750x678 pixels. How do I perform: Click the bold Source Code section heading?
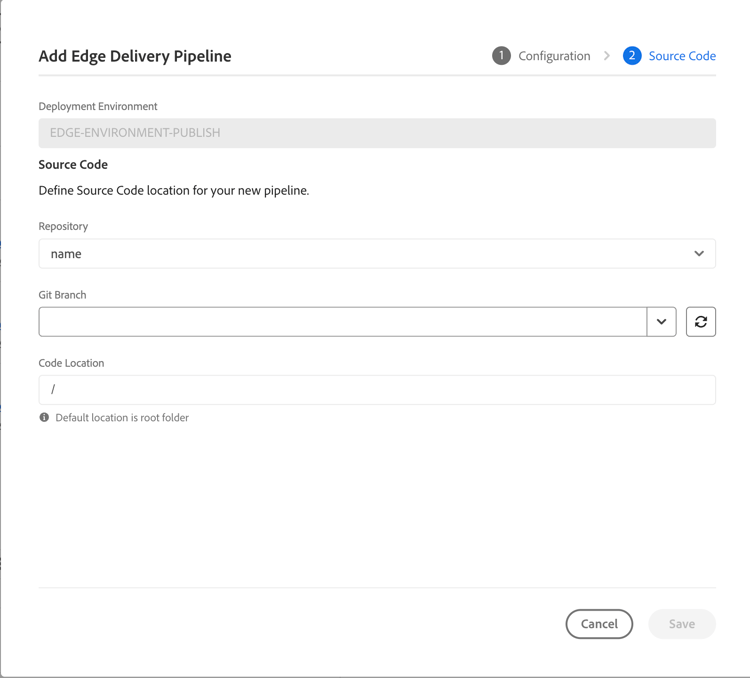pyautogui.click(x=73, y=164)
